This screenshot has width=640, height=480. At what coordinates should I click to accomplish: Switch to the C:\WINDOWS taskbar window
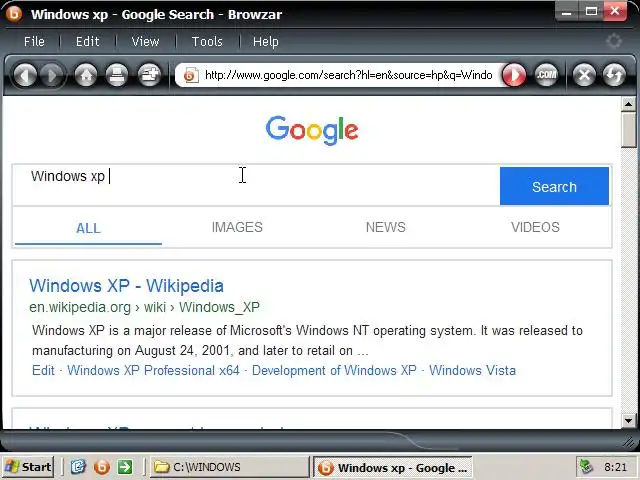230,467
